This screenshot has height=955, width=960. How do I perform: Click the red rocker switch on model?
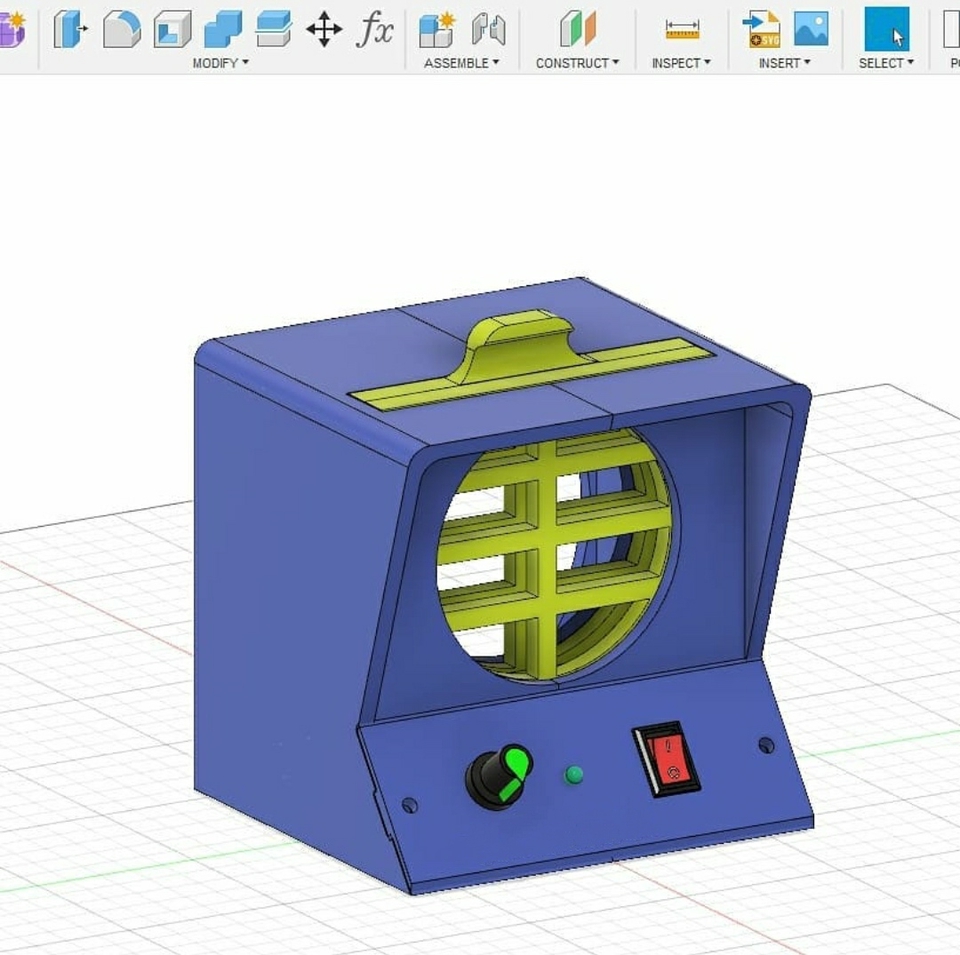(667, 760)
